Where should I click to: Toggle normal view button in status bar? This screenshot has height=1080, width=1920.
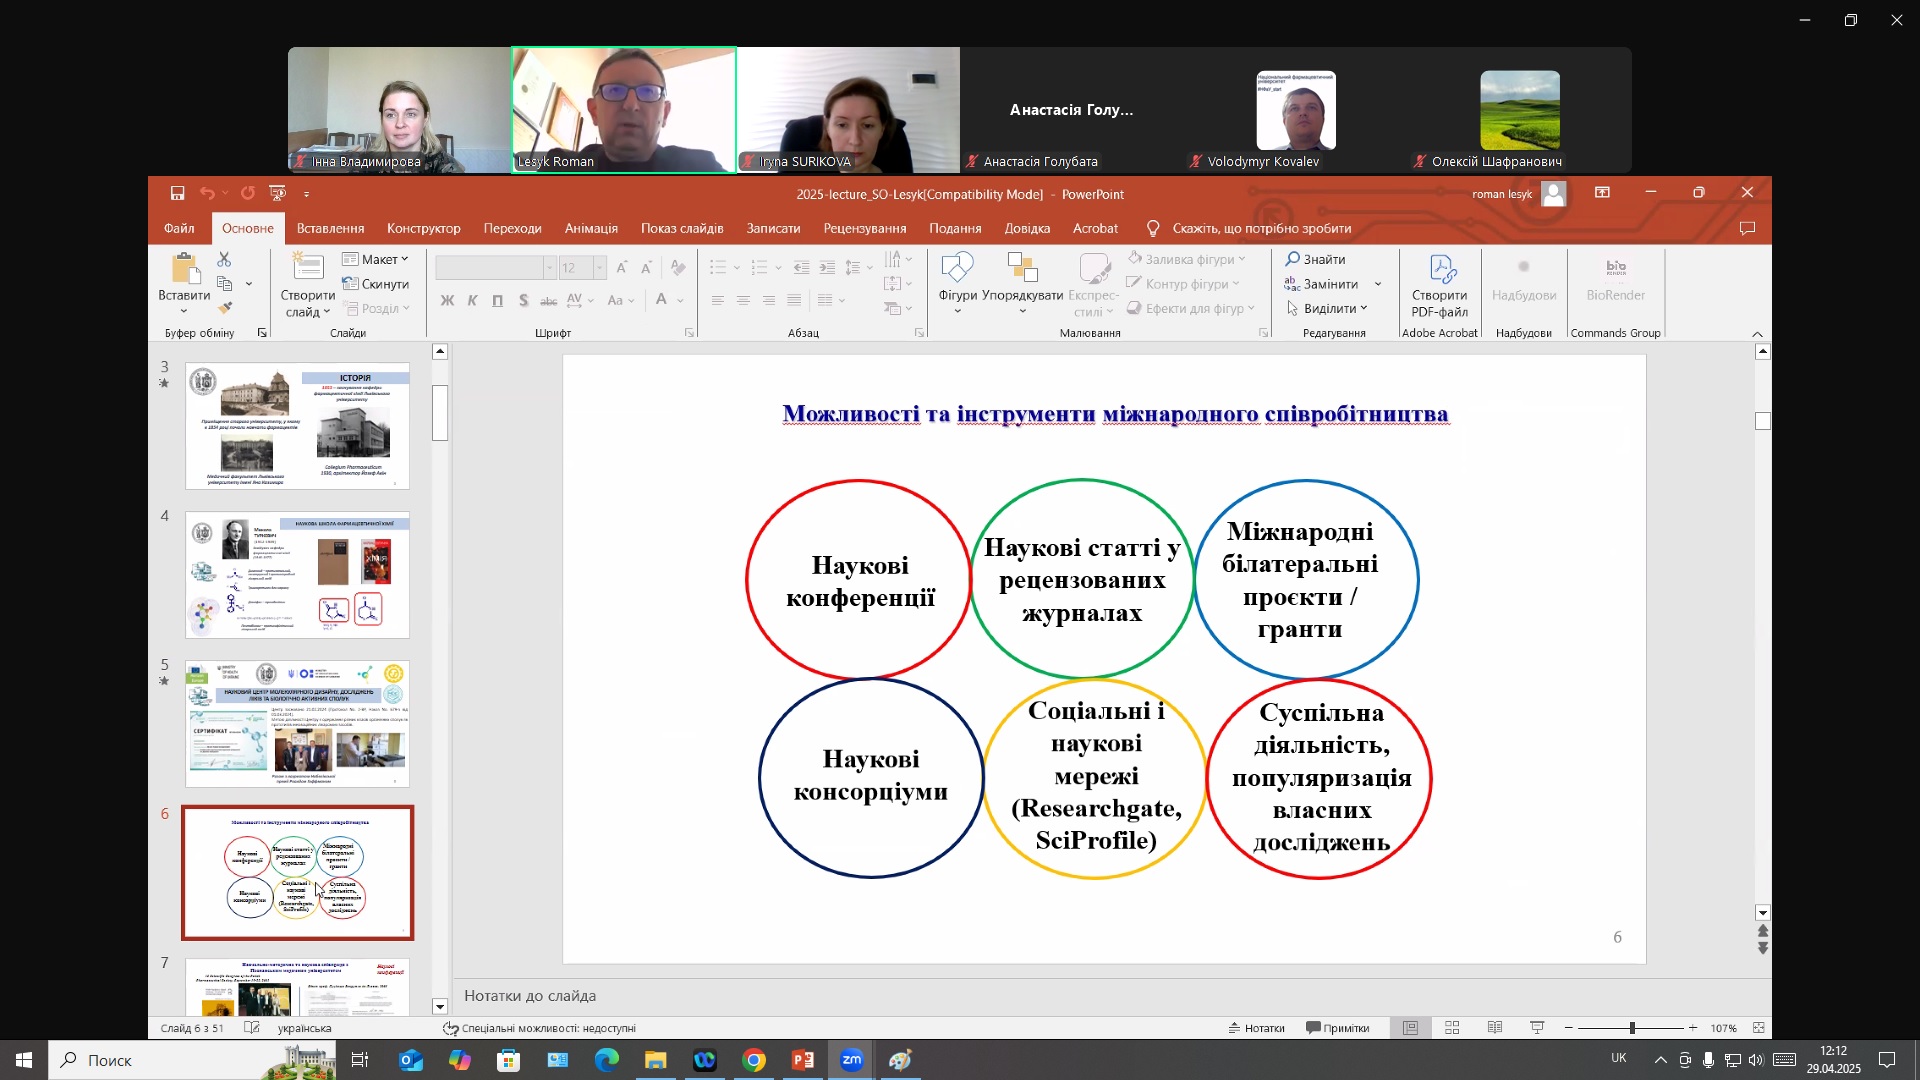point(1410,1028)
